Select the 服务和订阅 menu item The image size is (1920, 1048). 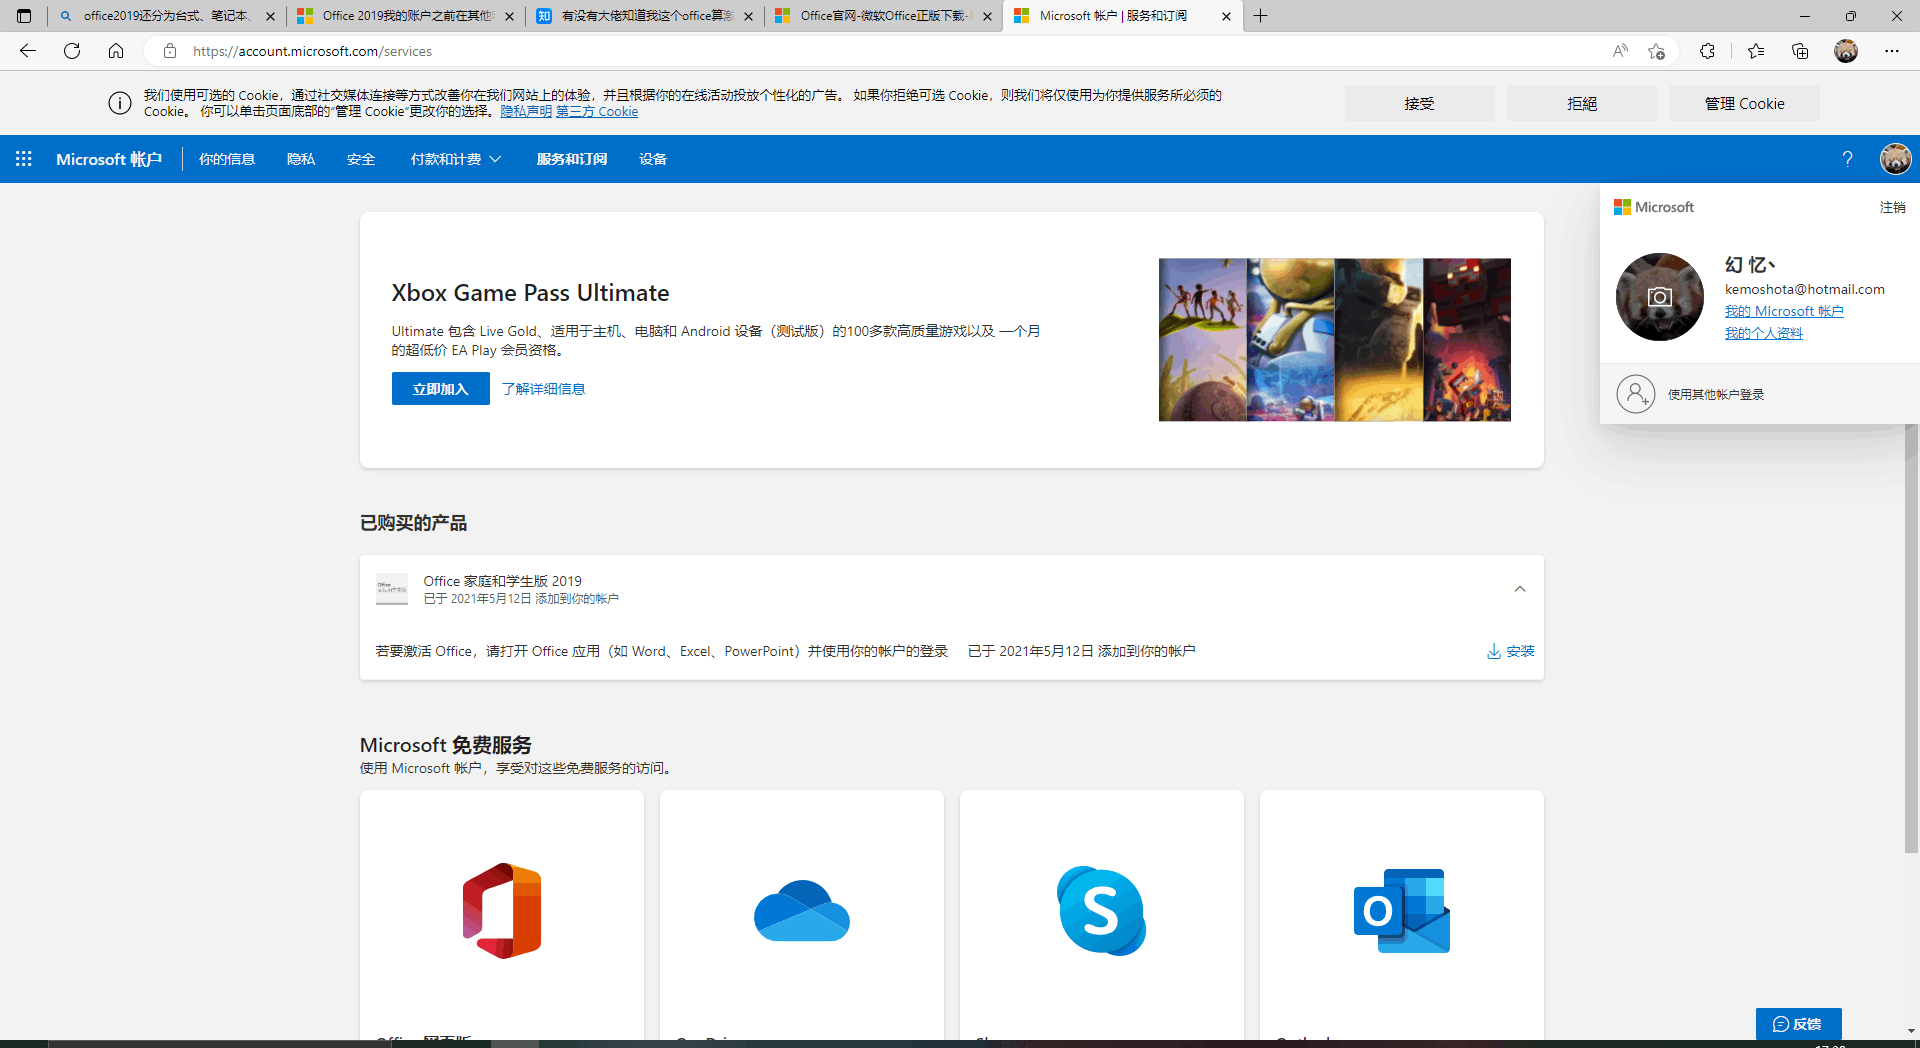572,159
